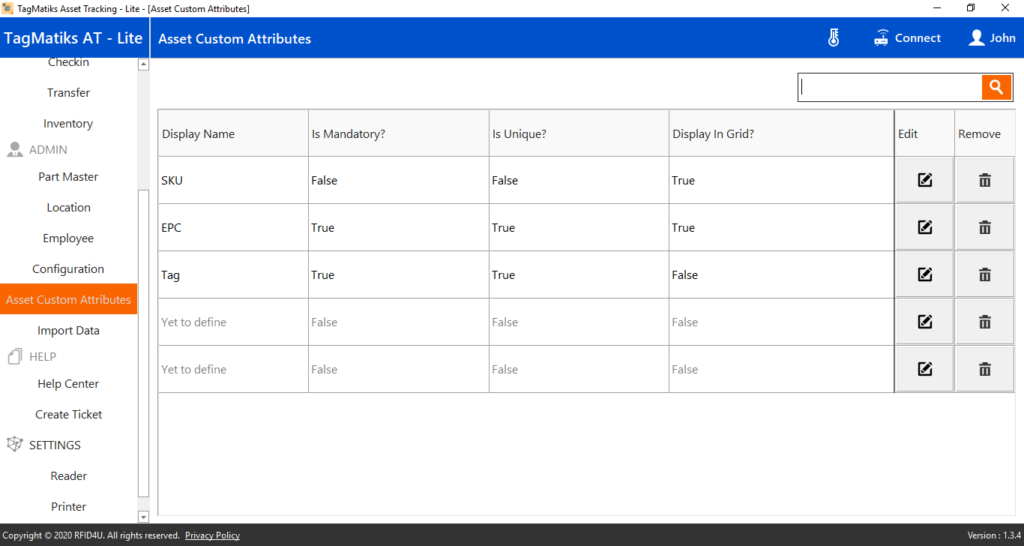Click the orange search magnifier button
The width and height of the screenshot is (1024, 546).
pyautogui.click(x=996, y=87)
